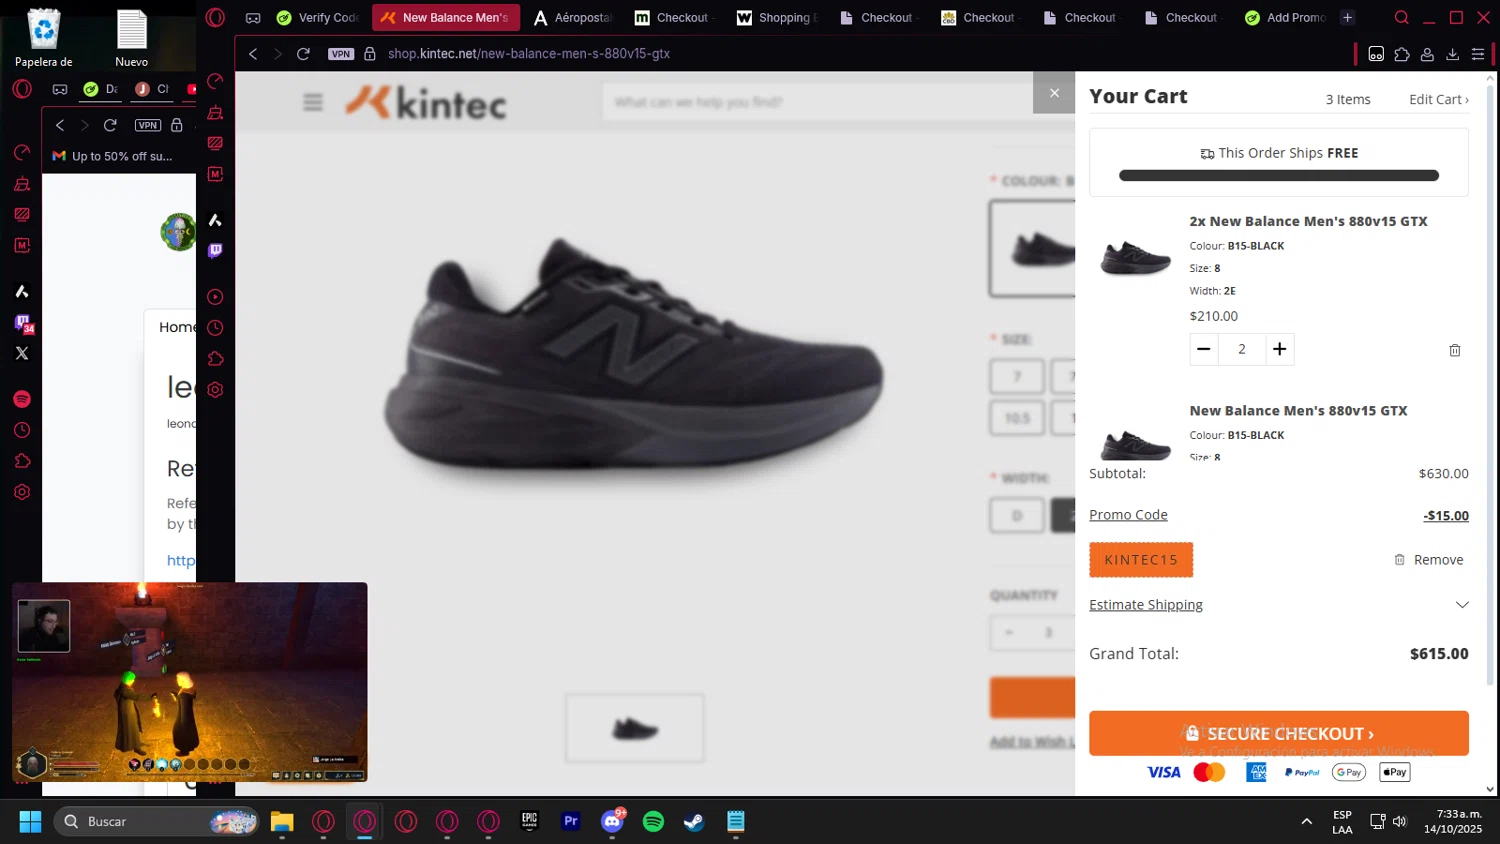Click the free shipping progress bar

click(x=1279, y=176)
